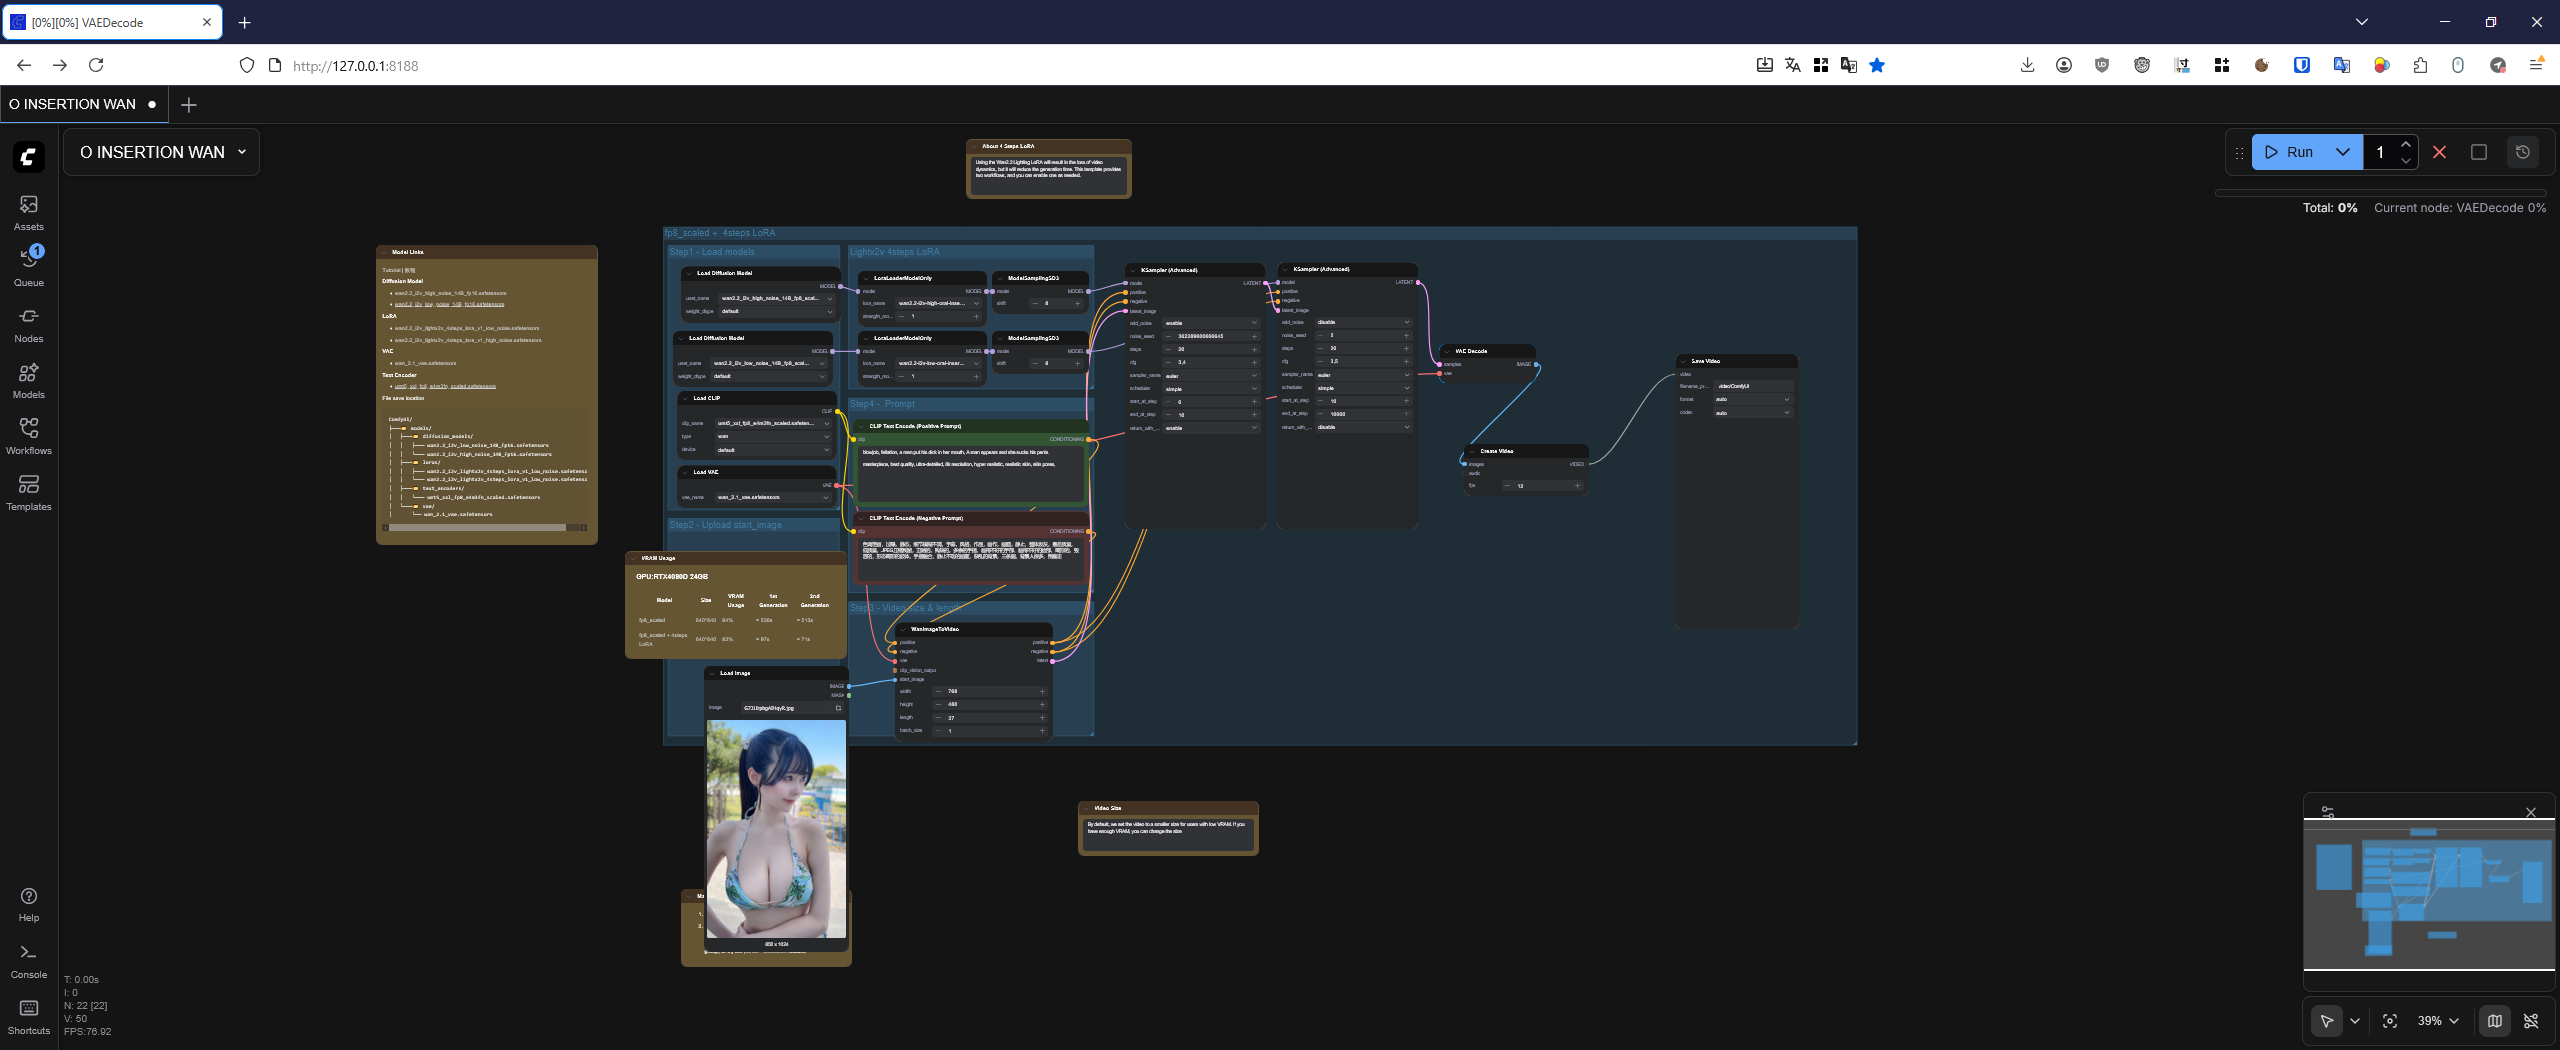Increase fps in Create Video node

[x=1577, y=486]
